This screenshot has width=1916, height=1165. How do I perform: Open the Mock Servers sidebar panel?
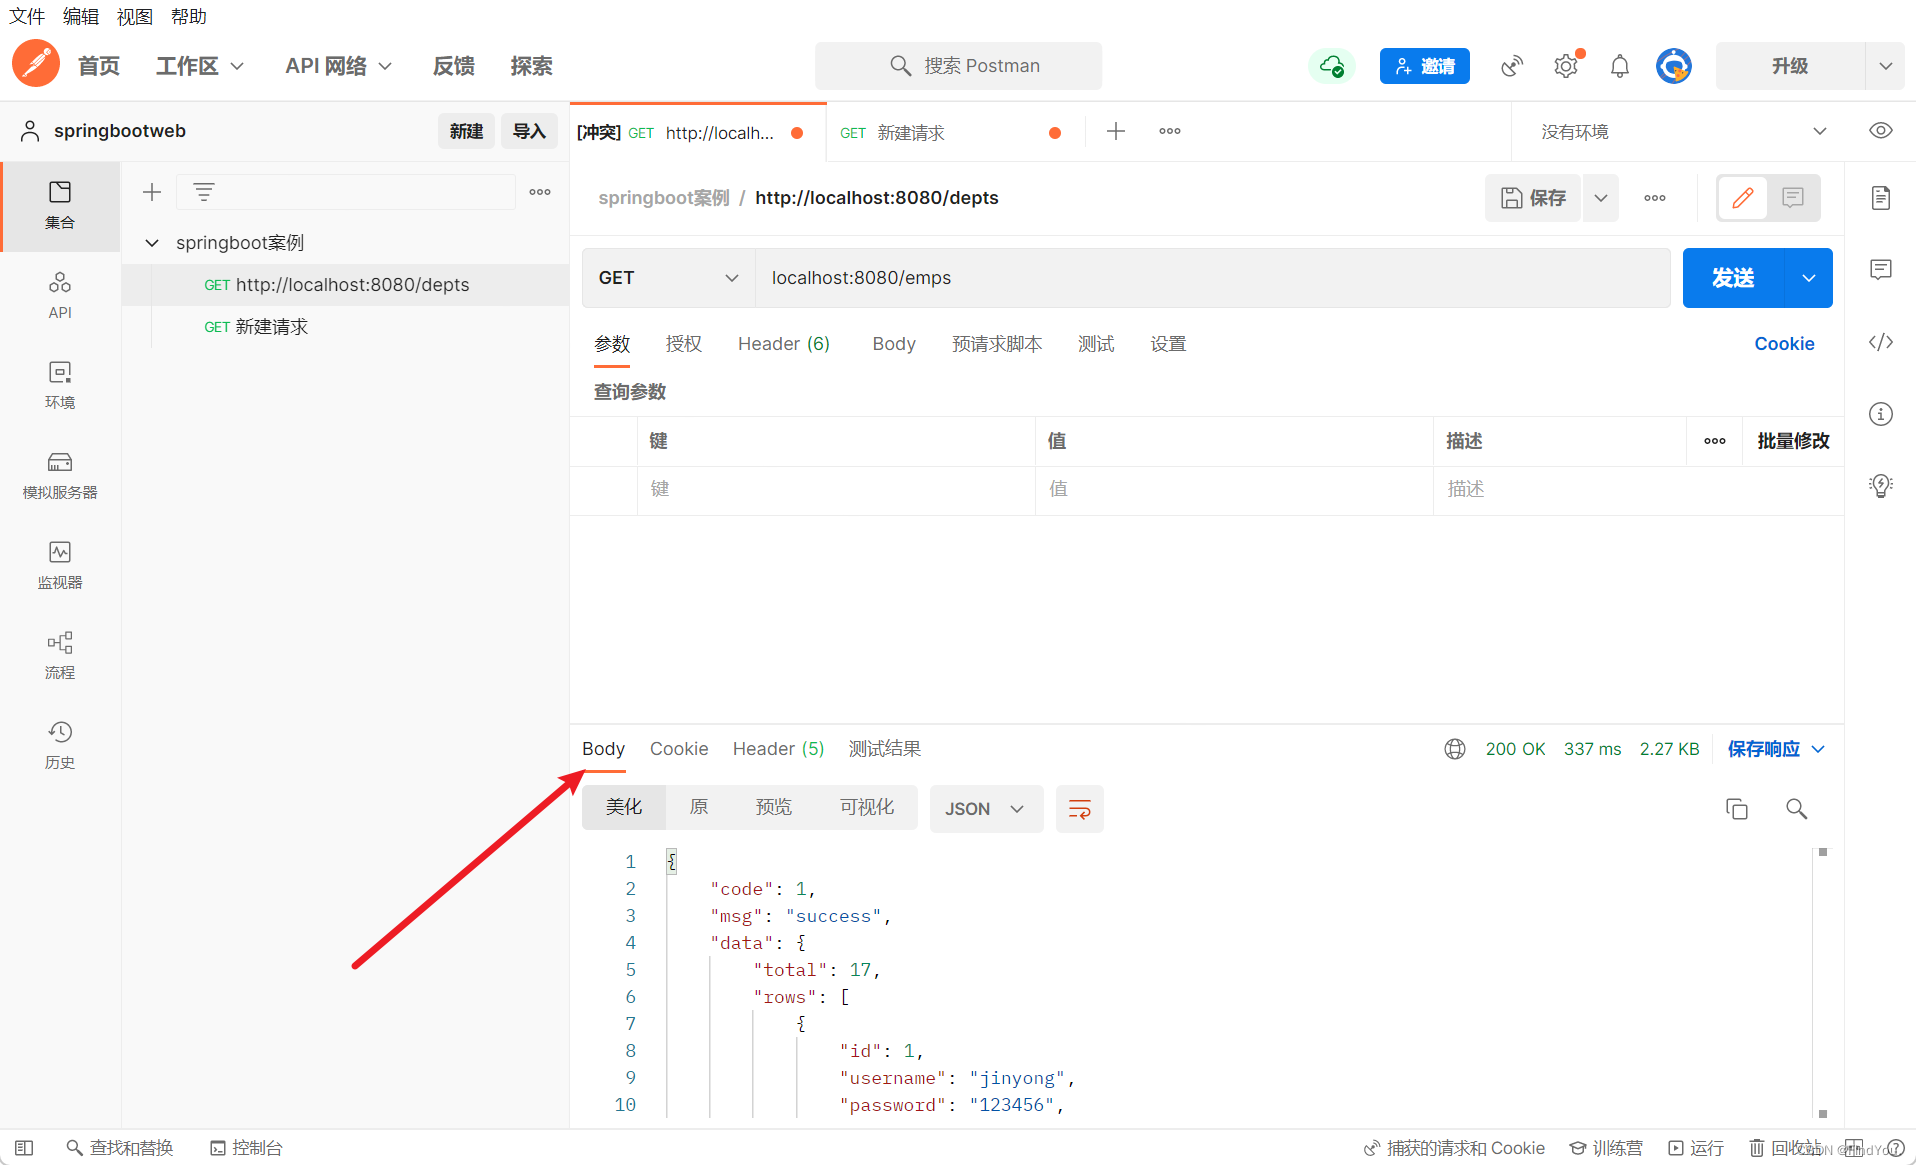60,475
